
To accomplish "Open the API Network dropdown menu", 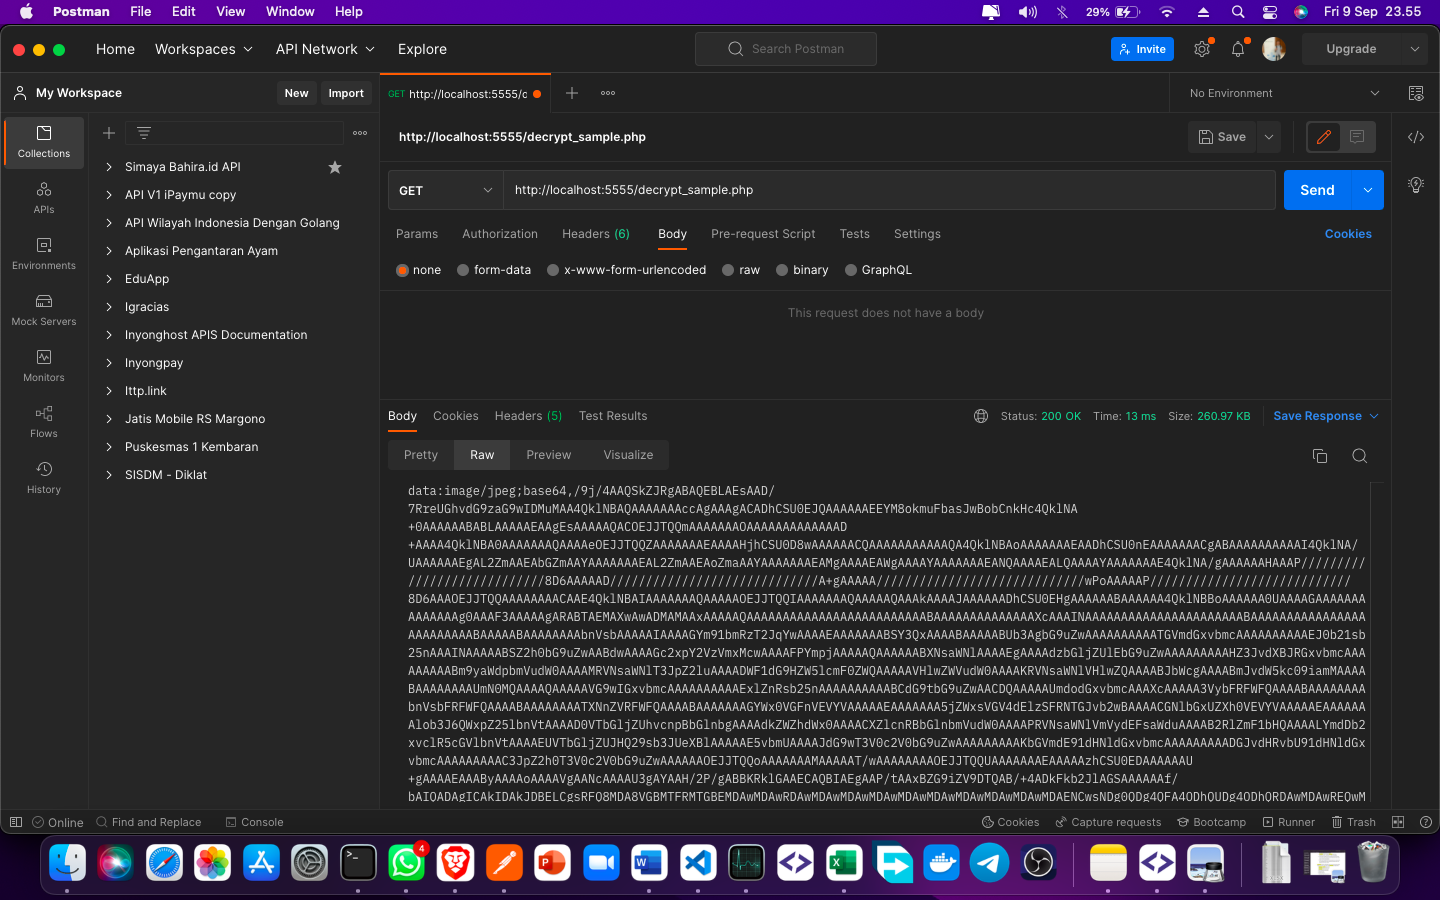I will point(325,49).
